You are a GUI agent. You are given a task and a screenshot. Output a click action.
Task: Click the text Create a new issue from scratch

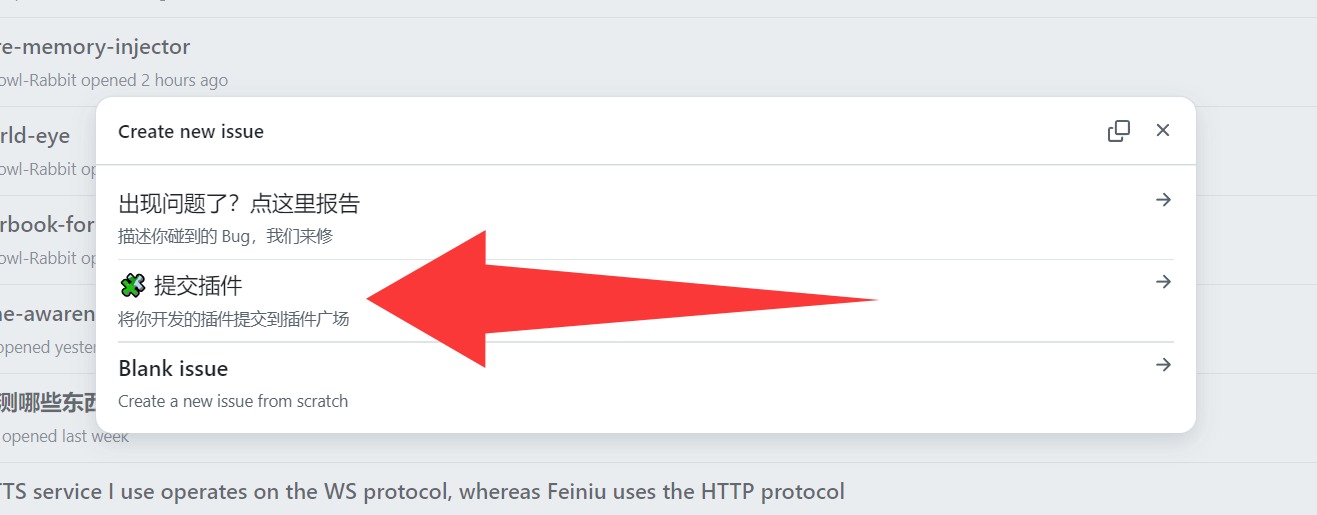(233, 401)
